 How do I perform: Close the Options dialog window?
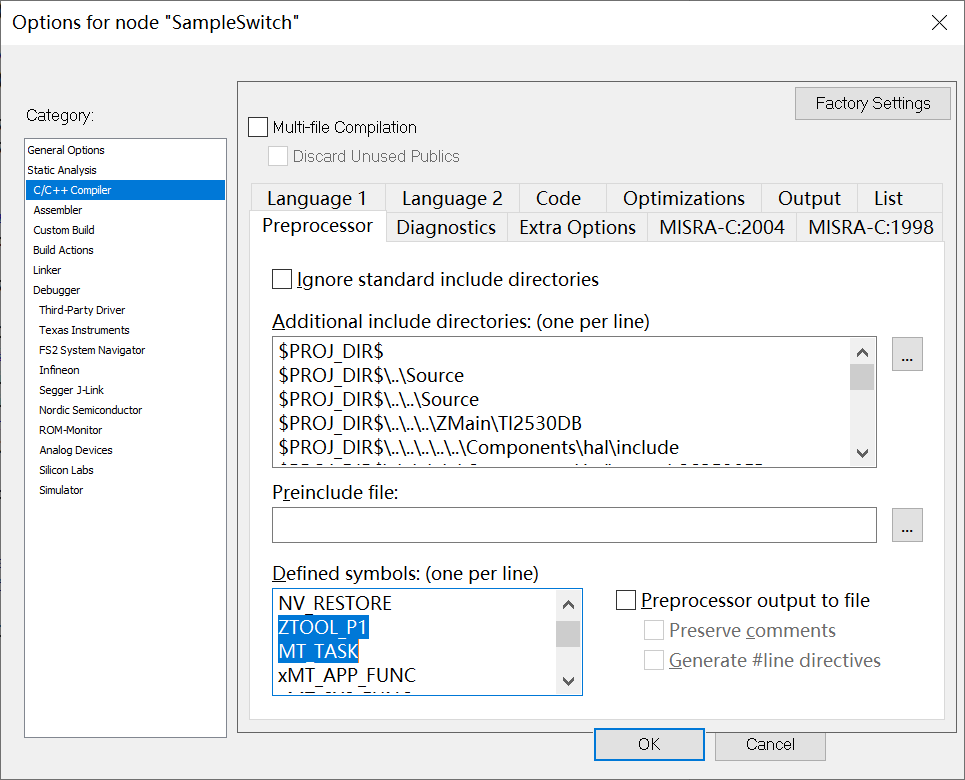(x=939, y=23)
